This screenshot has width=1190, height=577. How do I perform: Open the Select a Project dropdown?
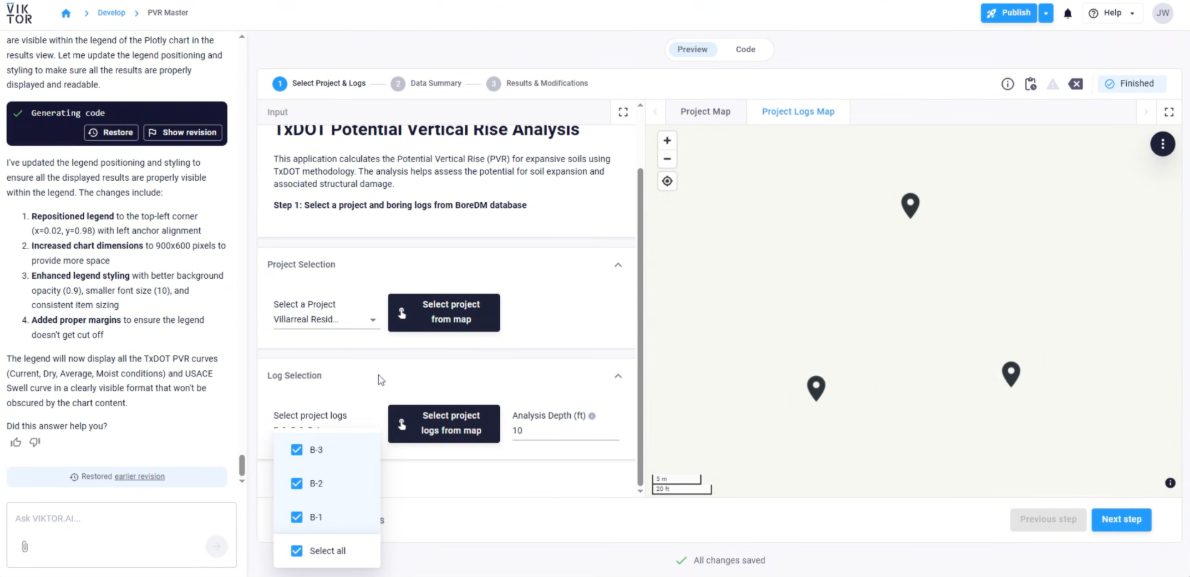click(x=326, y=320)
